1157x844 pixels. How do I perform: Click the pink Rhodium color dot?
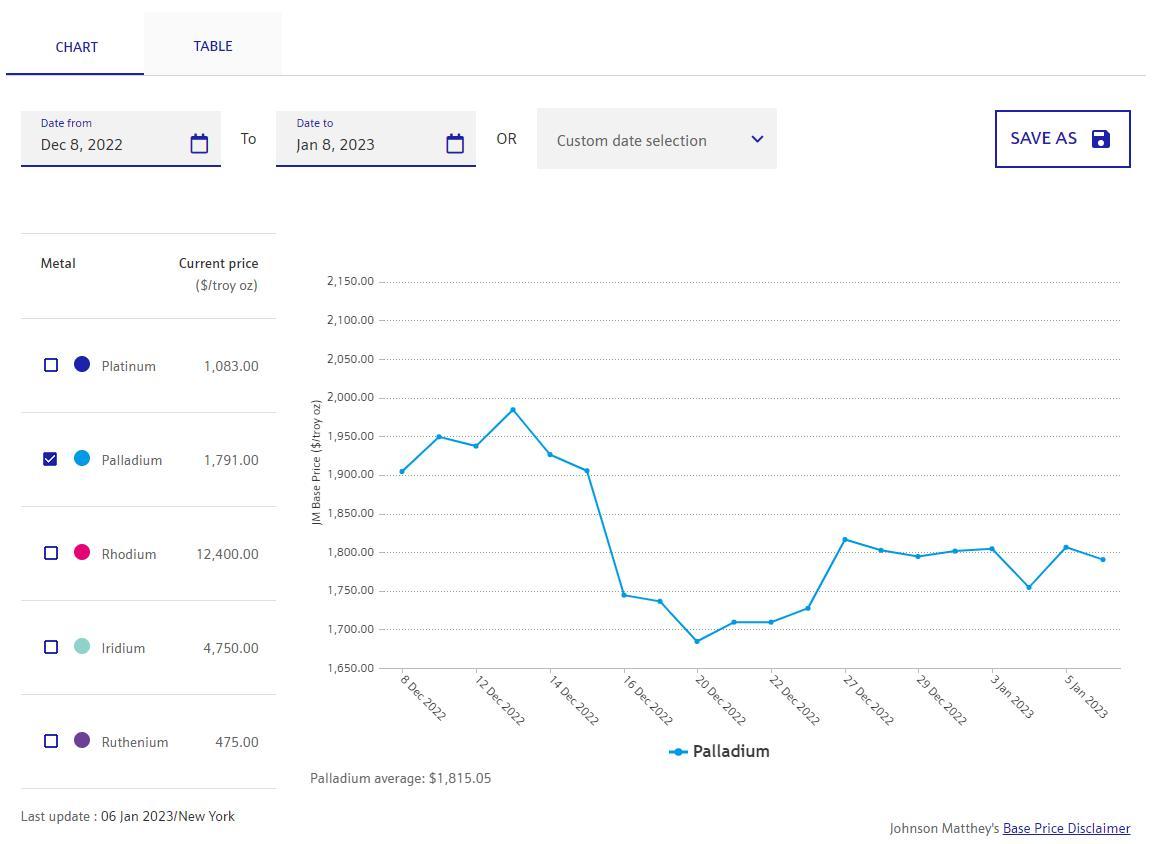tap(82, 552)
